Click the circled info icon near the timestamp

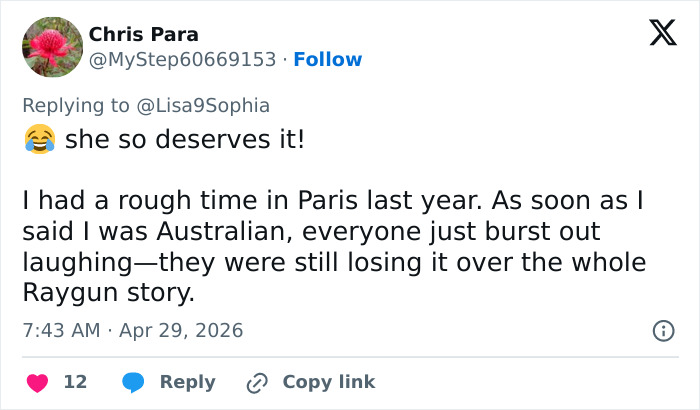coord(662,330)
